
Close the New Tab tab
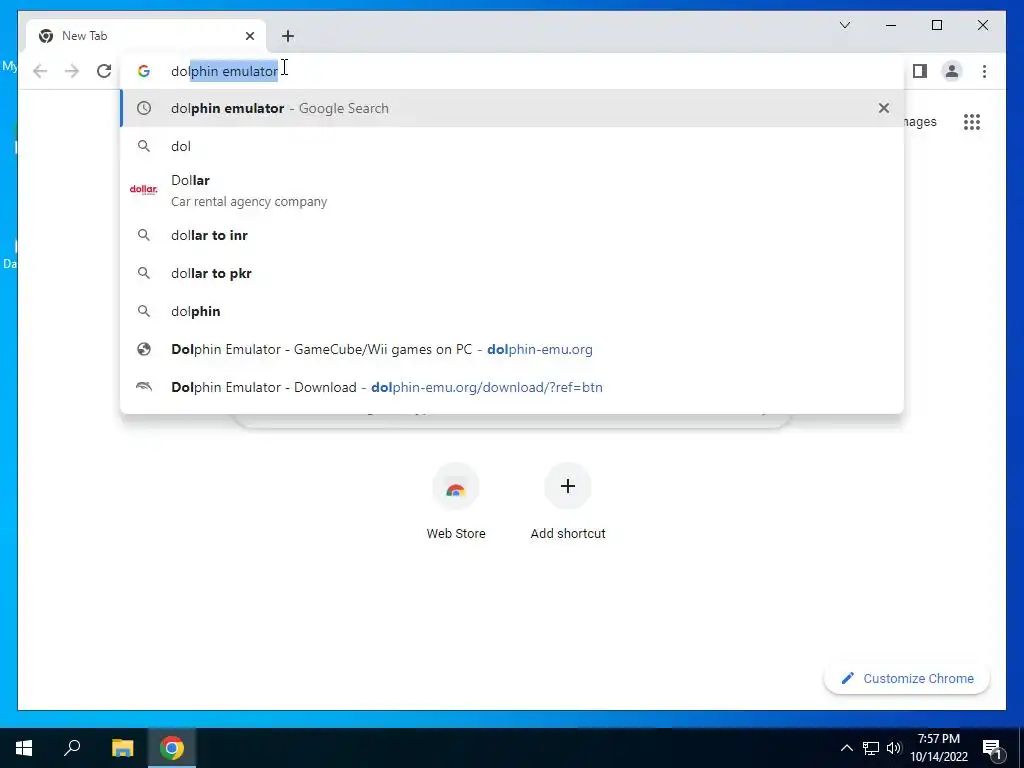[x=249, y=36]
